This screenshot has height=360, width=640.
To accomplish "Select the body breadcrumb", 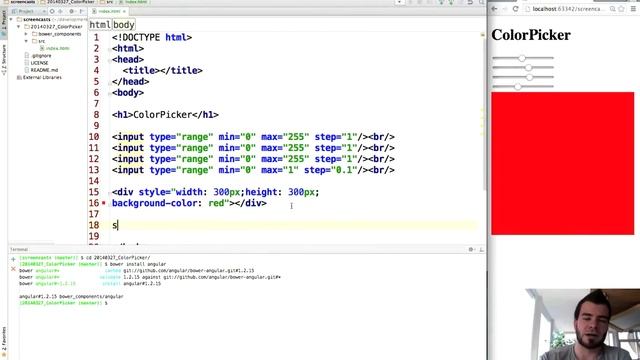I will click(123, 24).
